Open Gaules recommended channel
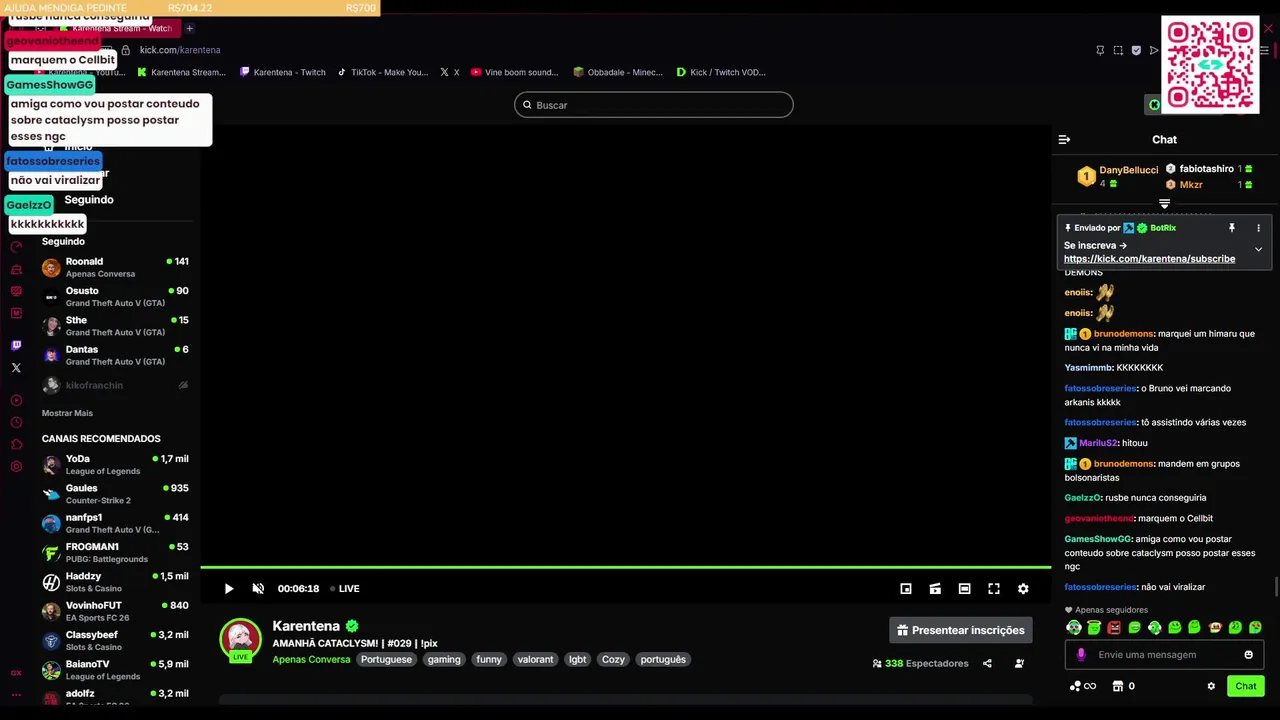1280x720 pixels. pyautogui.click(x=115, y=494)
